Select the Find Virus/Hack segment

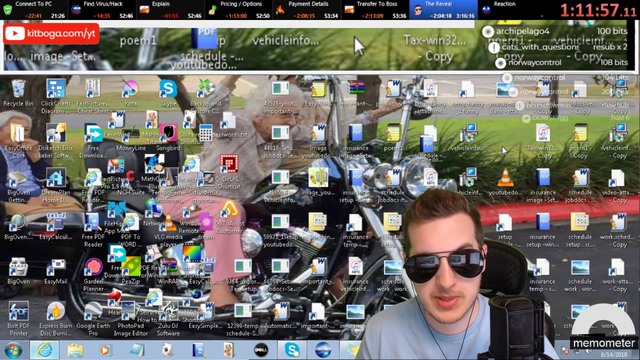tap(102, 10)
